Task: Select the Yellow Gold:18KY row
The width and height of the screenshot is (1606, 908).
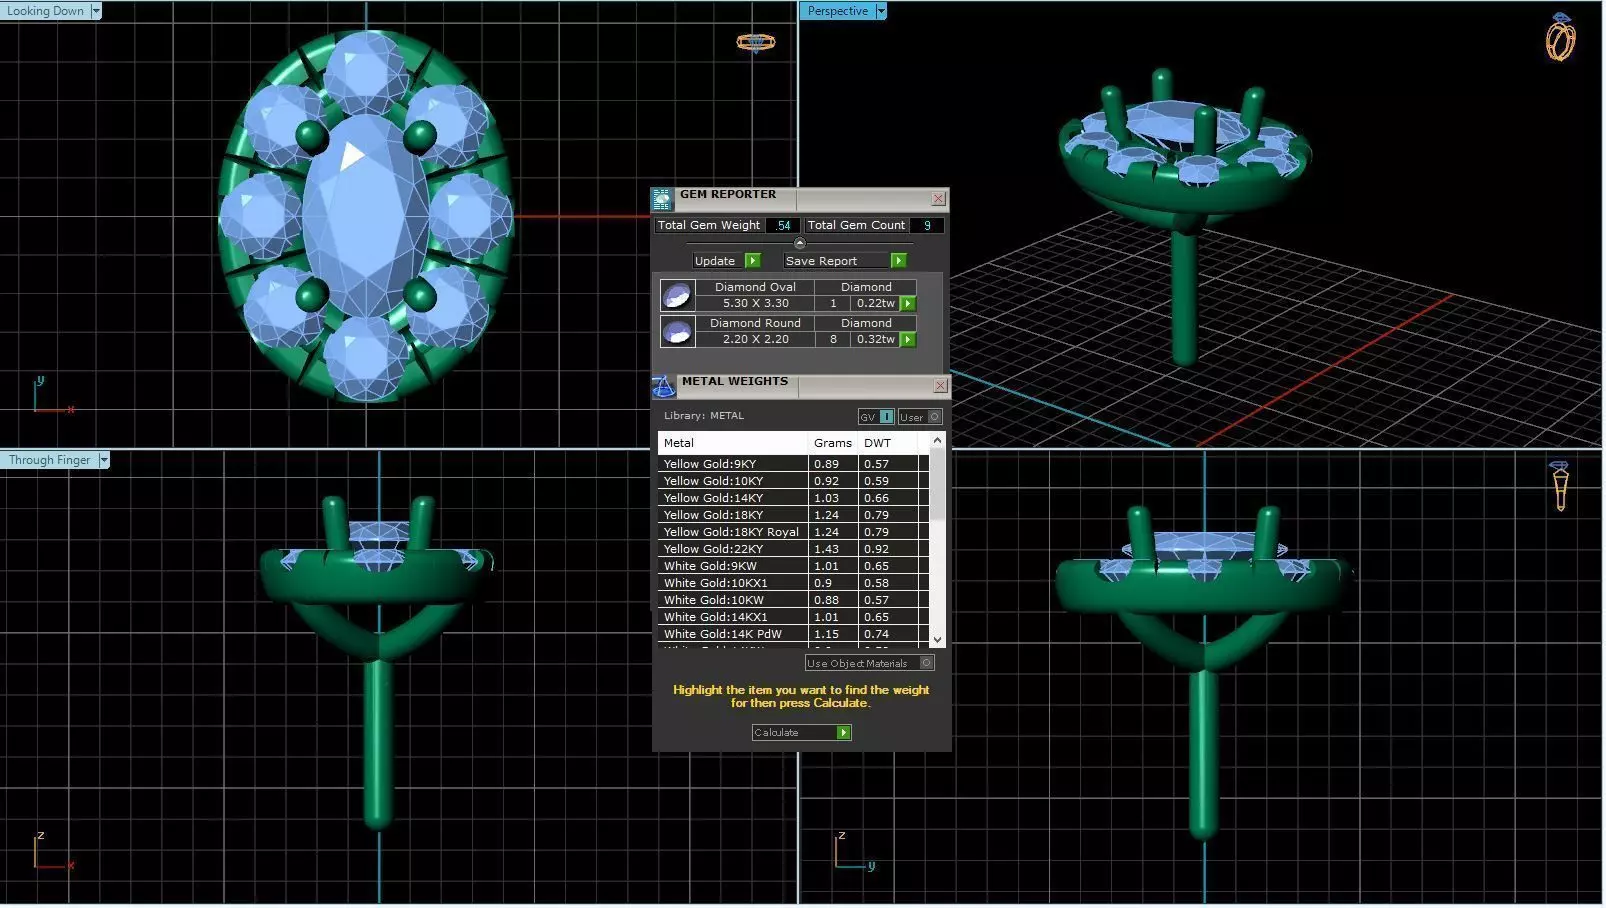Action: pos(794,515)
